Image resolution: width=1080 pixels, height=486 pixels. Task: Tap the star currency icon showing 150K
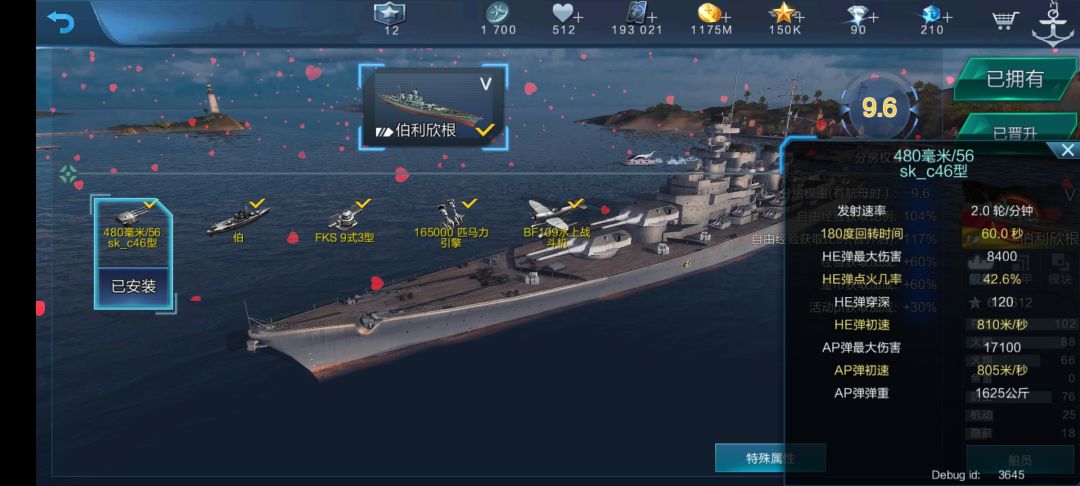pyautogui.click(x=783, y=13)
